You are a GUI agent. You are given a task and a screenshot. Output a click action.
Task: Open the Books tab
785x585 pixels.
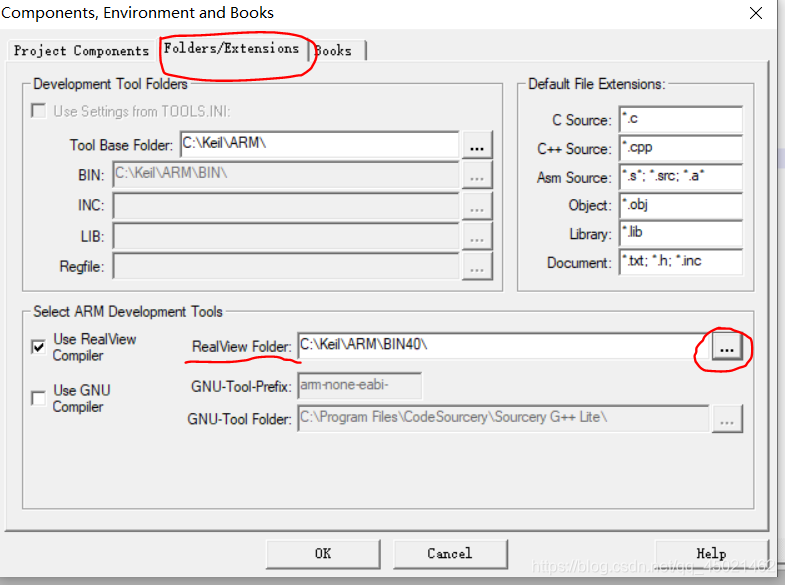pyautogui.click(x=335, y=51)
